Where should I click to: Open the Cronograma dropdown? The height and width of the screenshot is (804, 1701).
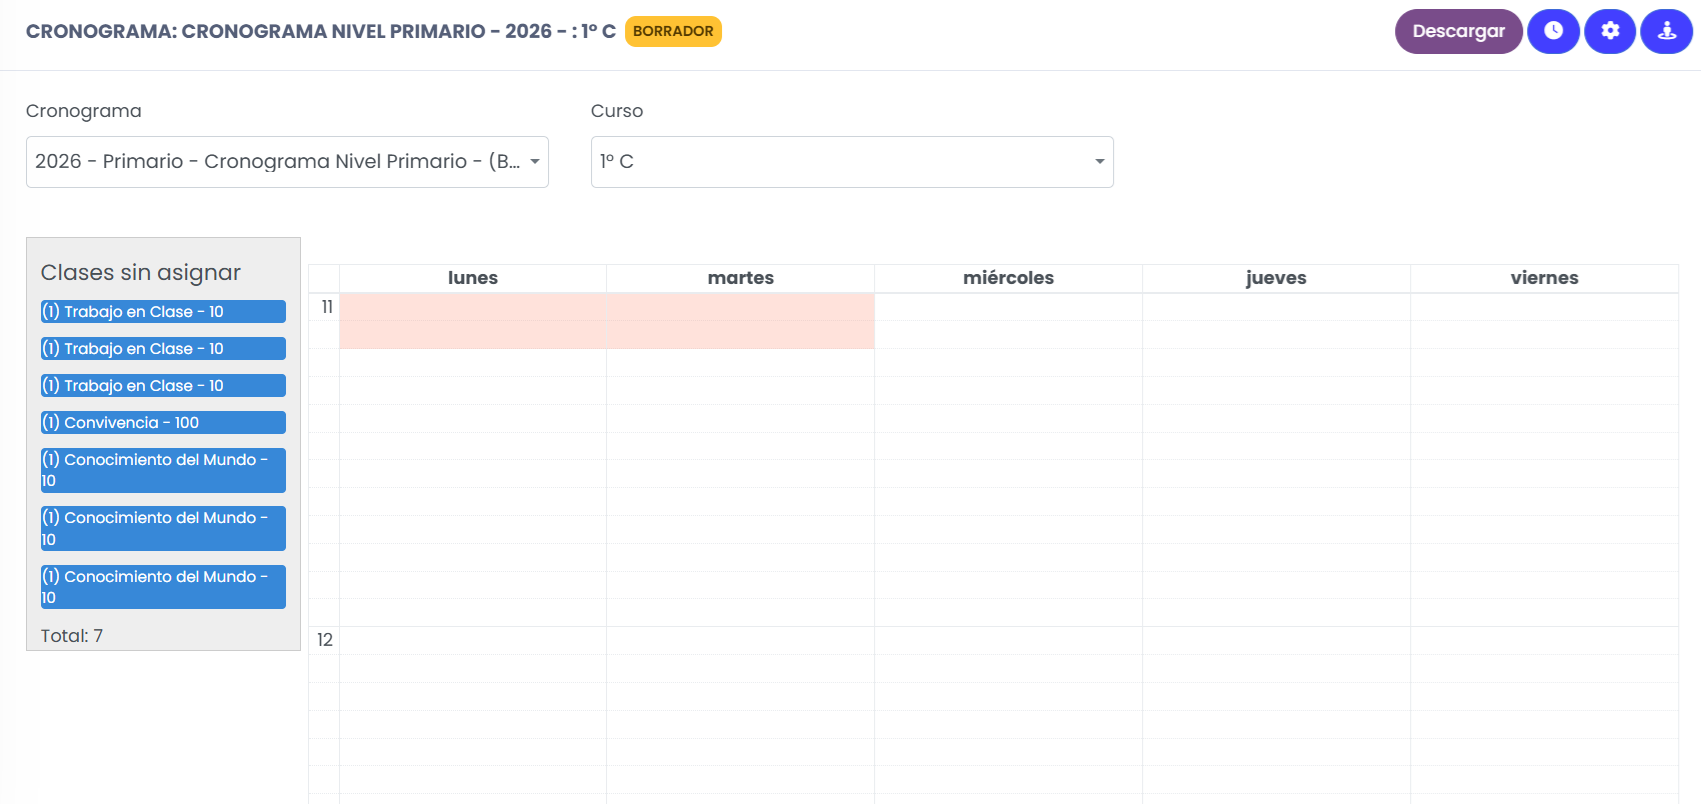click(287, 162)
